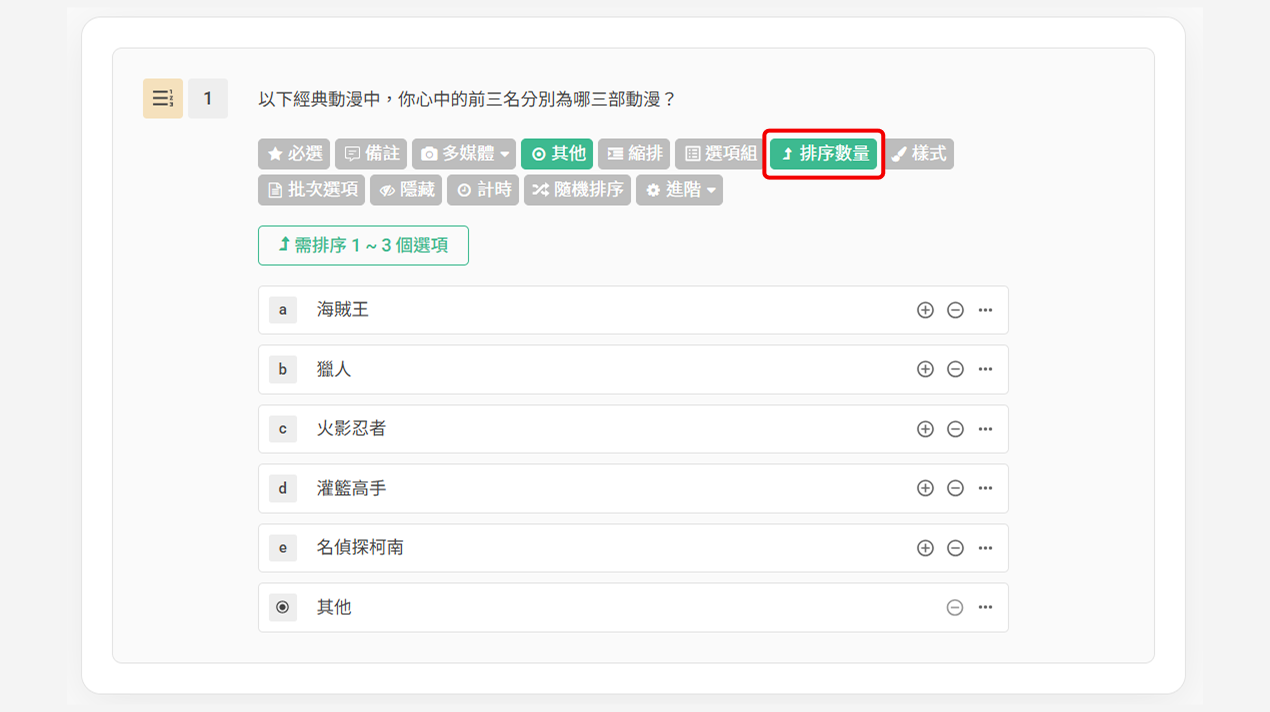Toggle 隱藏 to hide the question
This screenshot has height=712, width=1270.
(406, 190)
